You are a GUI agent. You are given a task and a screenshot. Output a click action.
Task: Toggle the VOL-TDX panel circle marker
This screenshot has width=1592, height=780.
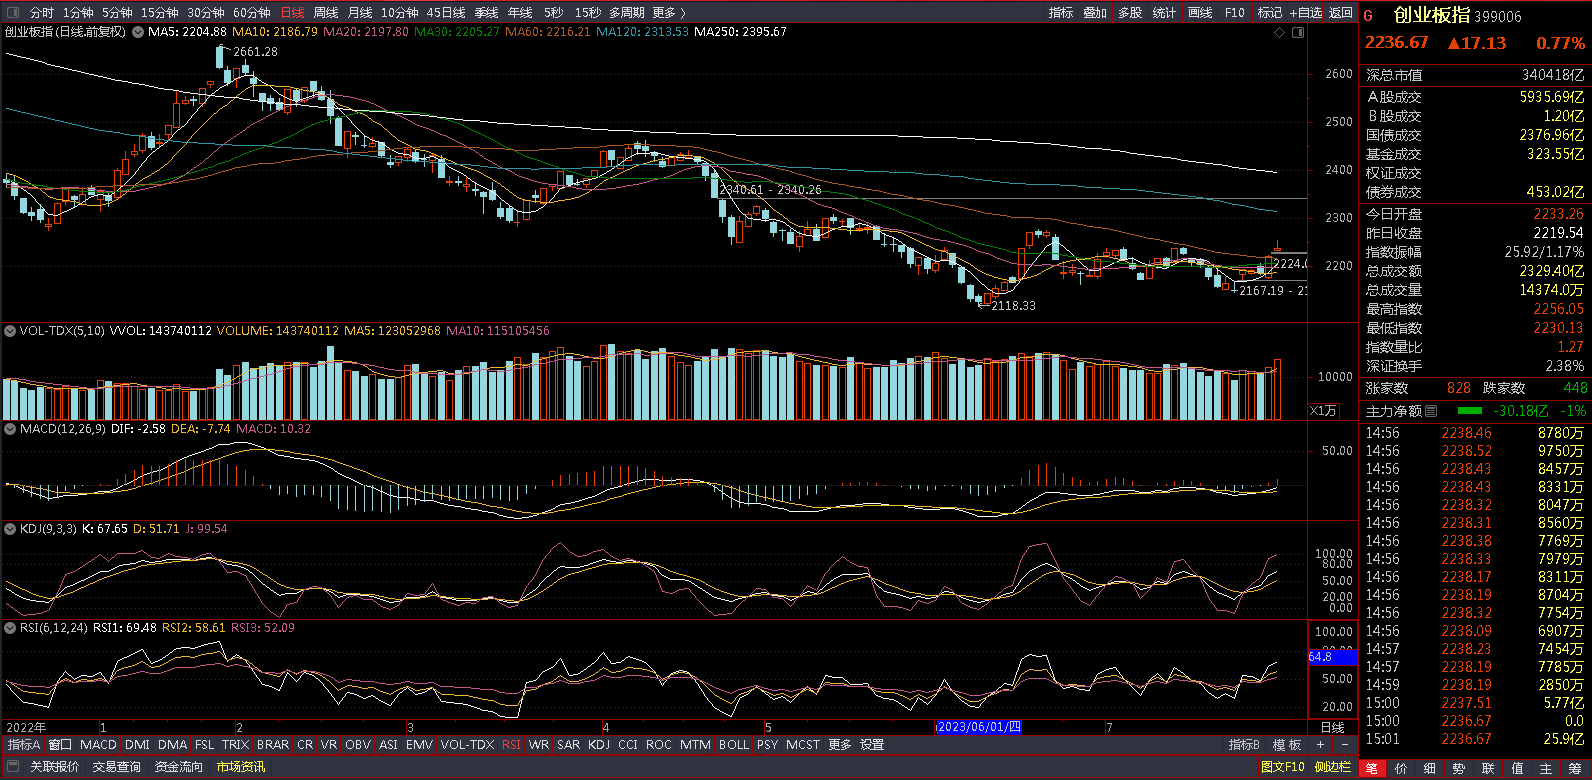coord(11,331)
